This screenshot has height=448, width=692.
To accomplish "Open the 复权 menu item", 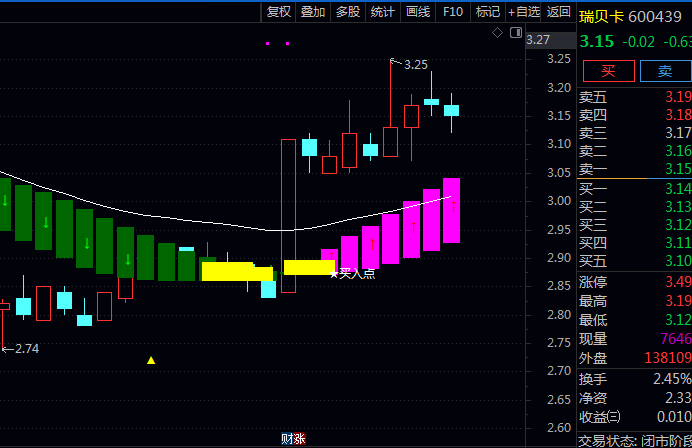I will tap(278, 12).
